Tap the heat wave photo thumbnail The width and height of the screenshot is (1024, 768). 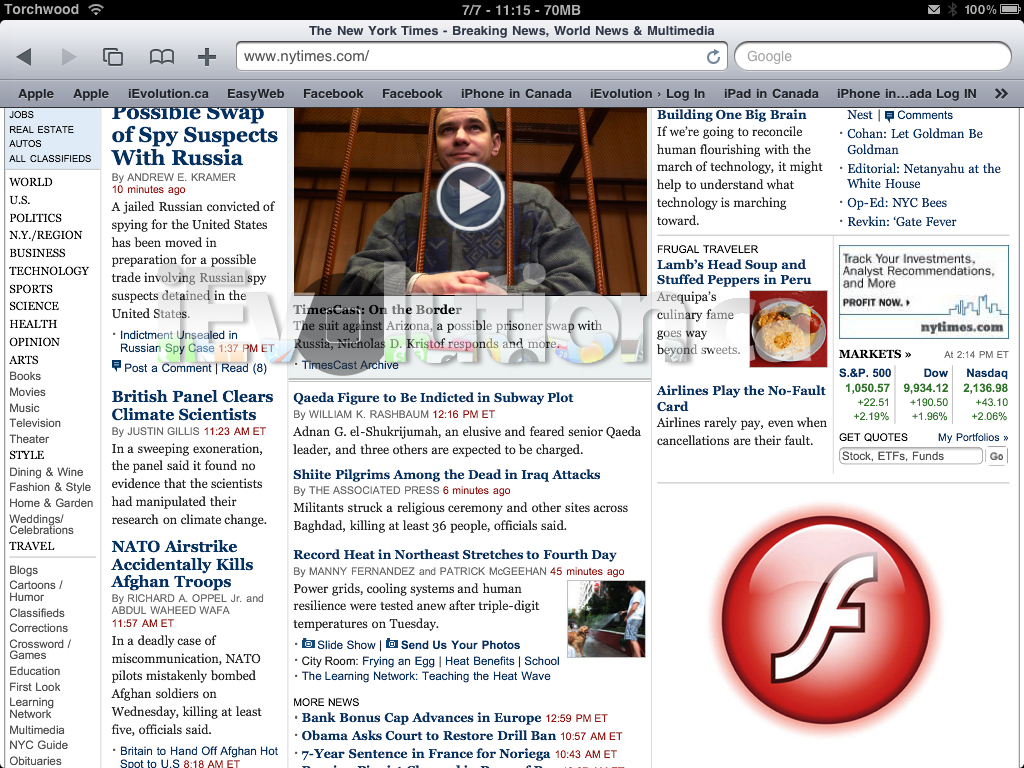(606, 618)
